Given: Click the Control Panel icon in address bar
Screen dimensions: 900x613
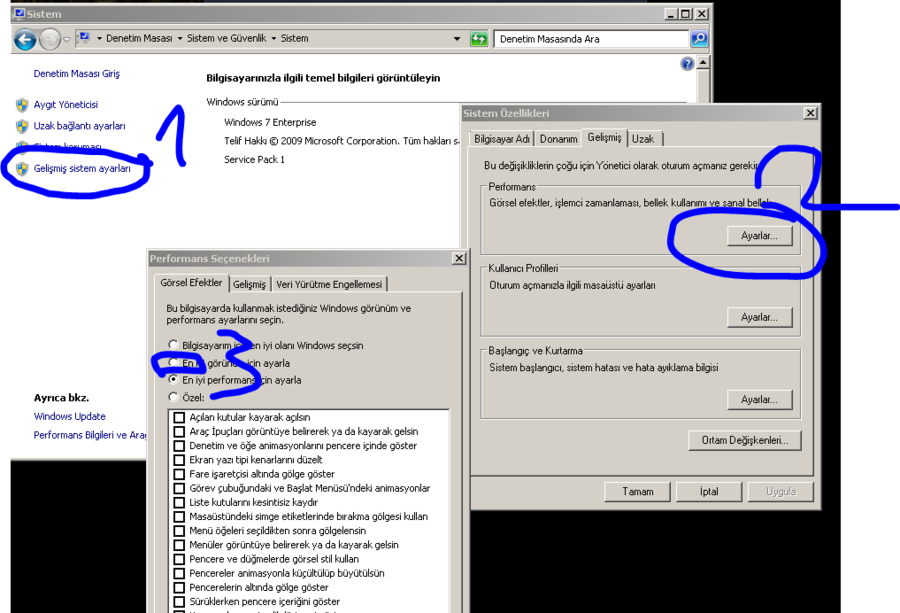Looking at the screenshot, I should coord(84,38).
